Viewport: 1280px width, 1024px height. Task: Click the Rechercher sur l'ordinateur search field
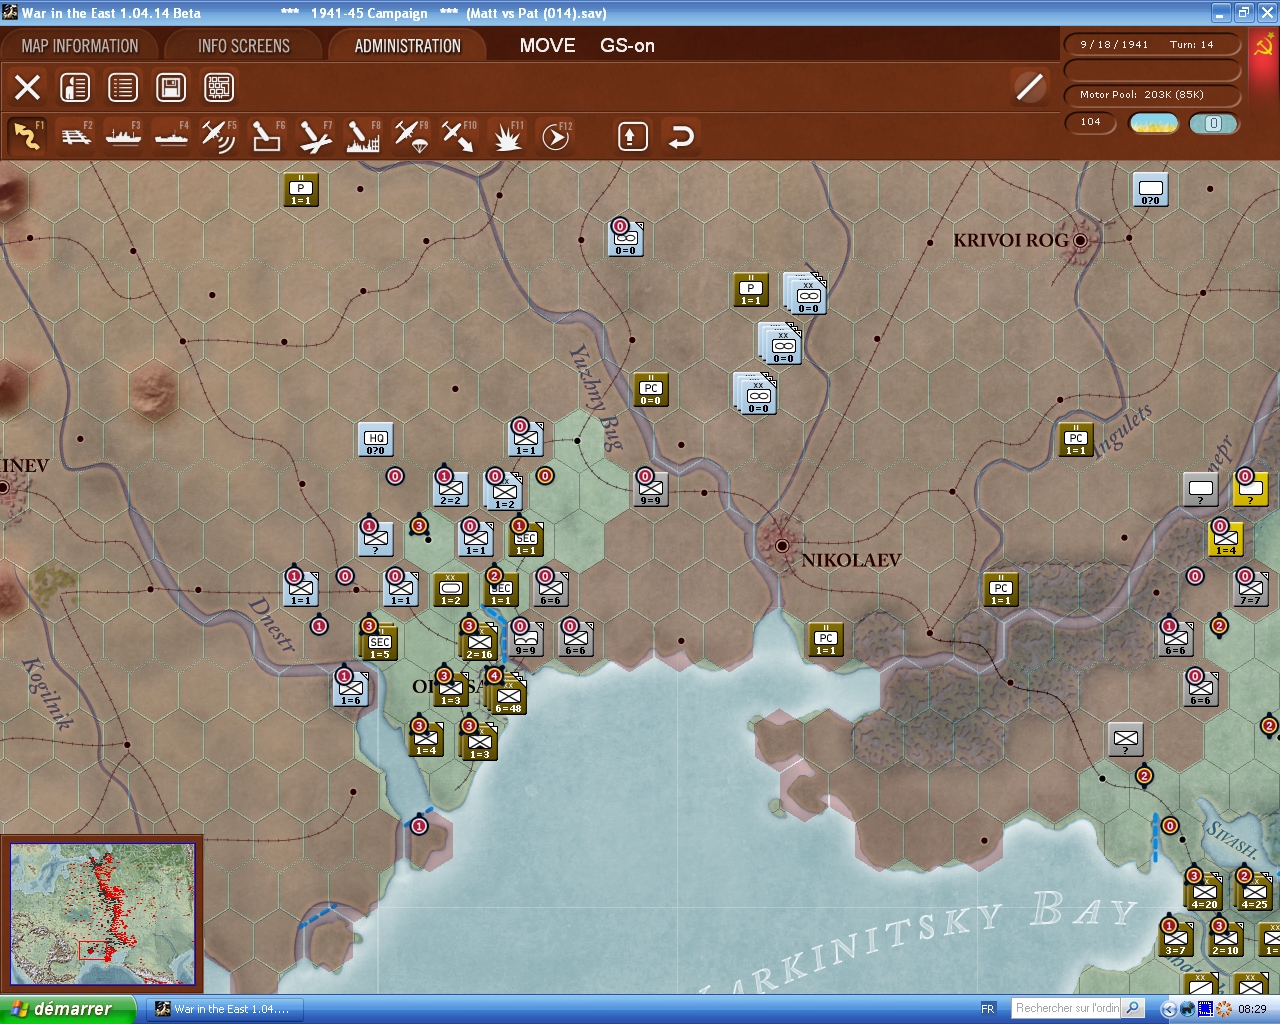(1066, 1008)
